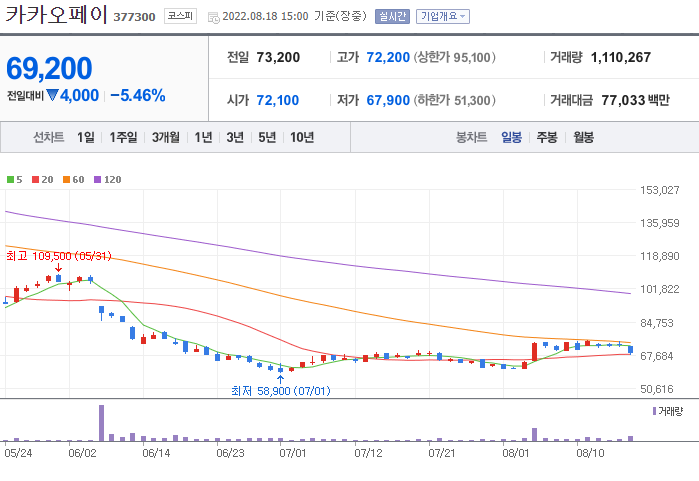Click the 153,027 price axis label

(660, 190)
